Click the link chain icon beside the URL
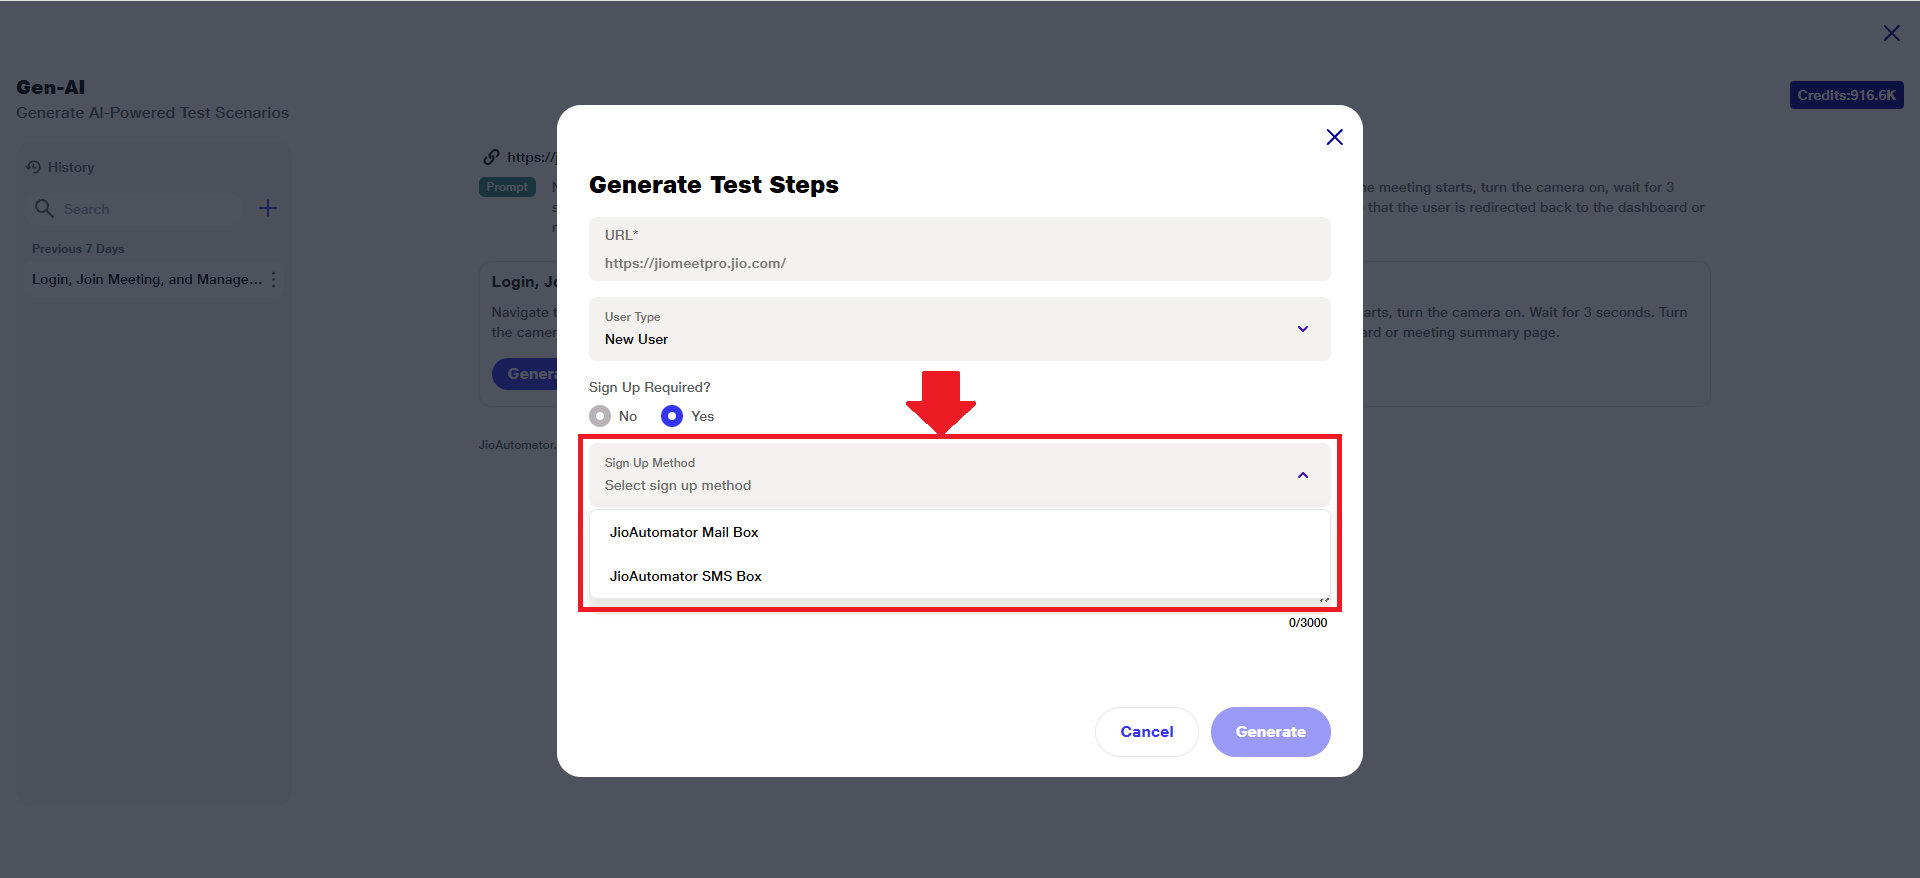 (x=491, y=157)
